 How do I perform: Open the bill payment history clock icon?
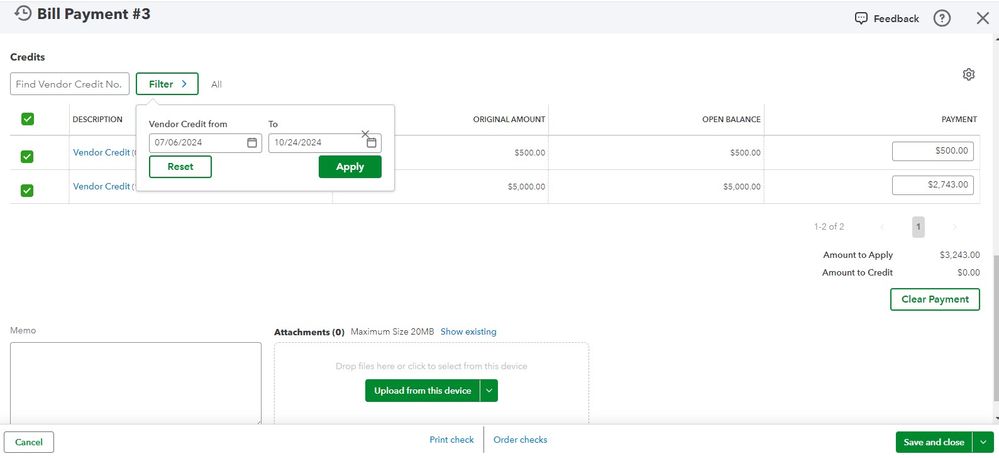click(x=23, y=14)
